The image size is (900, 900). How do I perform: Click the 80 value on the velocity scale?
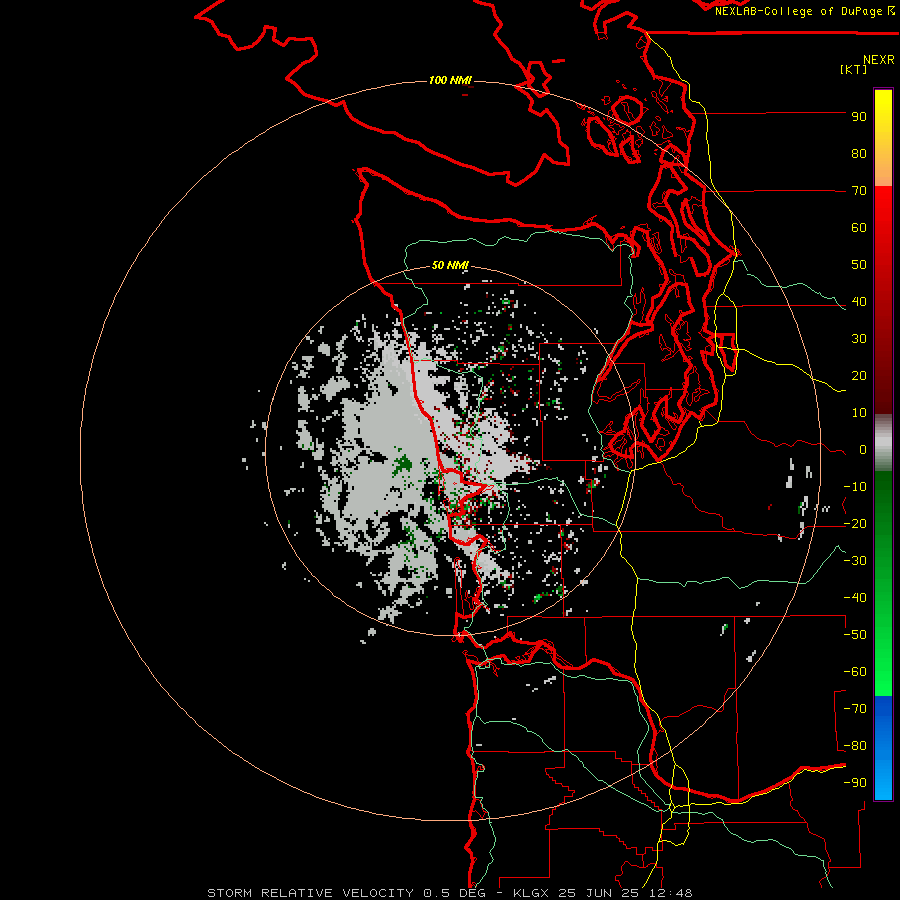point(859,154)
